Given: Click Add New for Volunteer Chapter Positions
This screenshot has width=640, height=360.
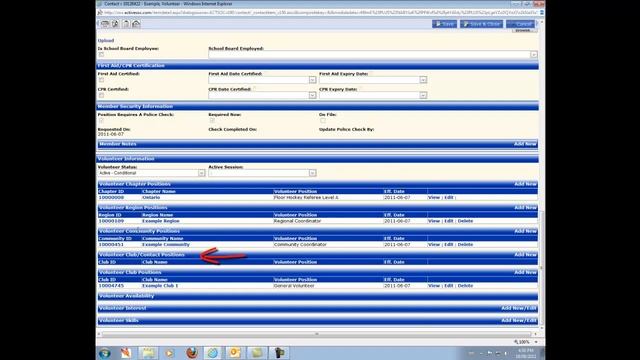Looking at the screenshot, I should click(x=525, y=184).
